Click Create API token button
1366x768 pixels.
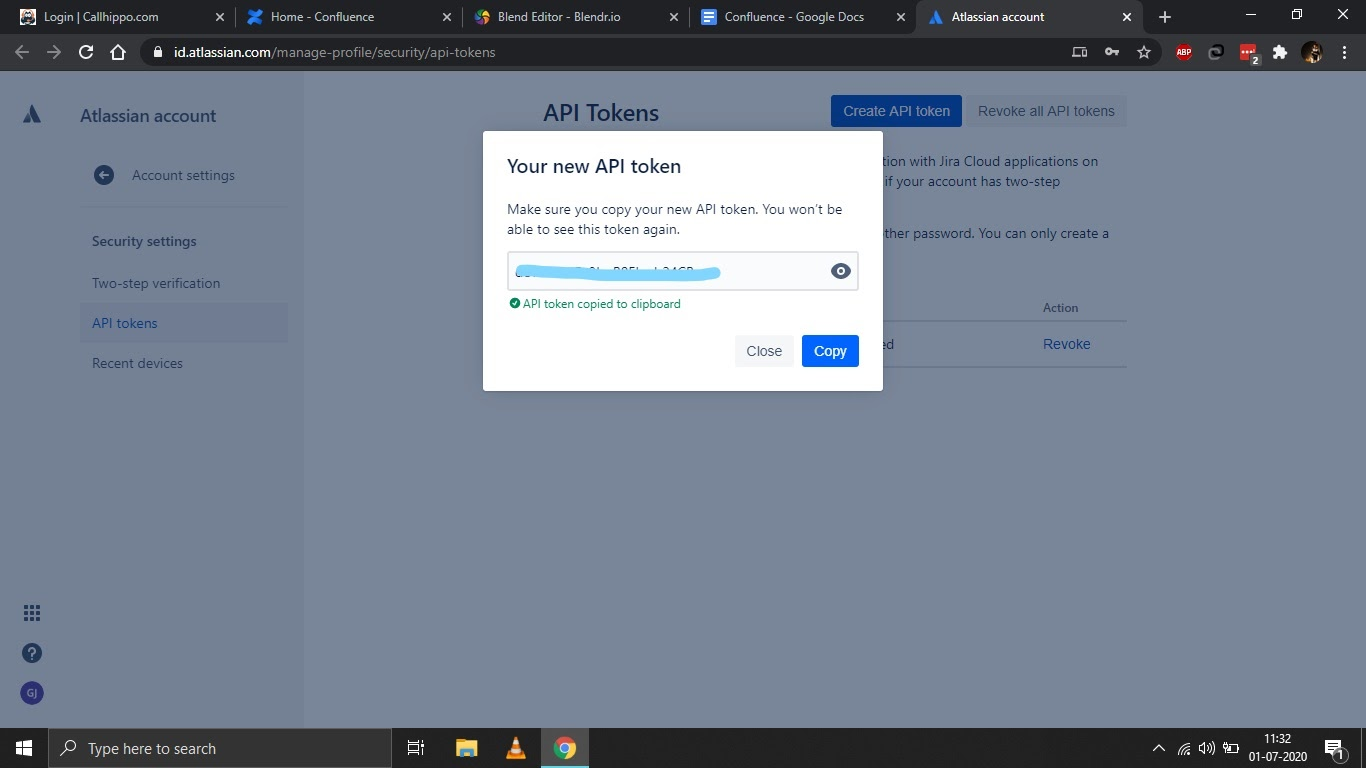[x=896, y=111]
